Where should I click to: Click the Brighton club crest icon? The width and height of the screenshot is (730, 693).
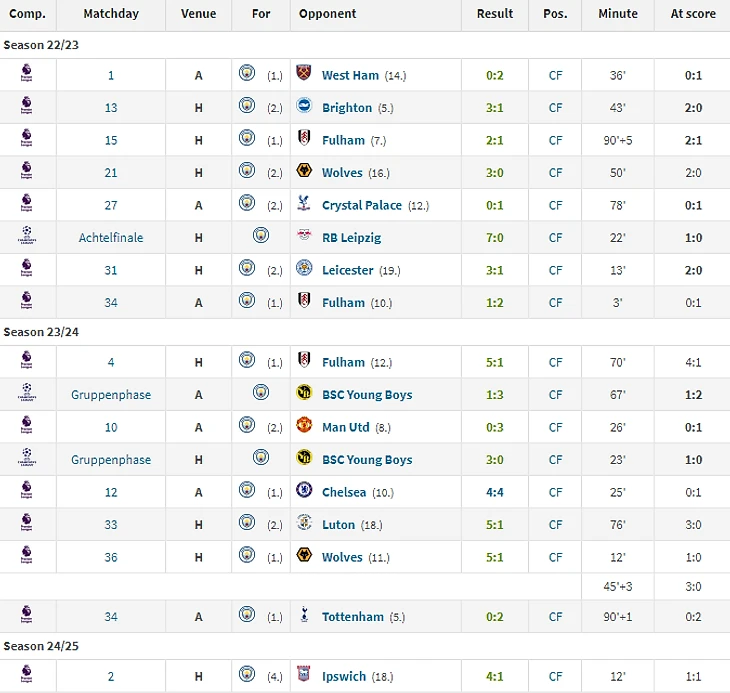coord(304,105)
